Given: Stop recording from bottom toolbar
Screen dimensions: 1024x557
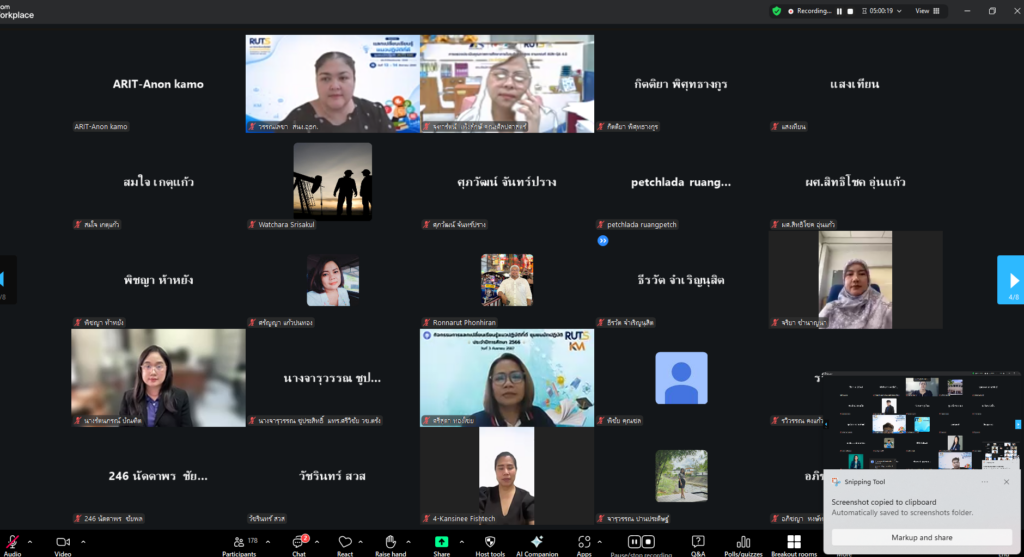Looking at the screenshot, I should pos(648,541).
